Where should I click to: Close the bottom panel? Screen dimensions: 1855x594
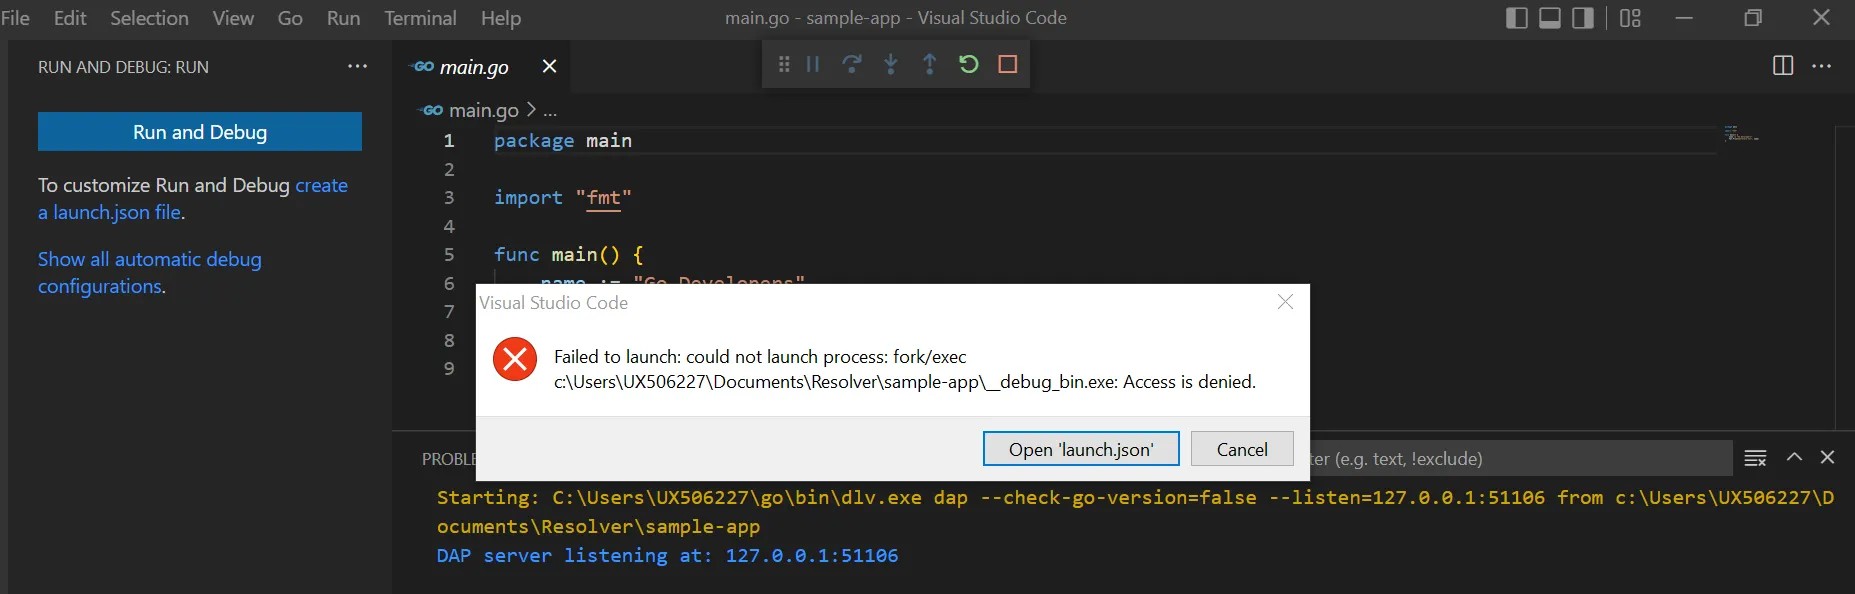1828,457
